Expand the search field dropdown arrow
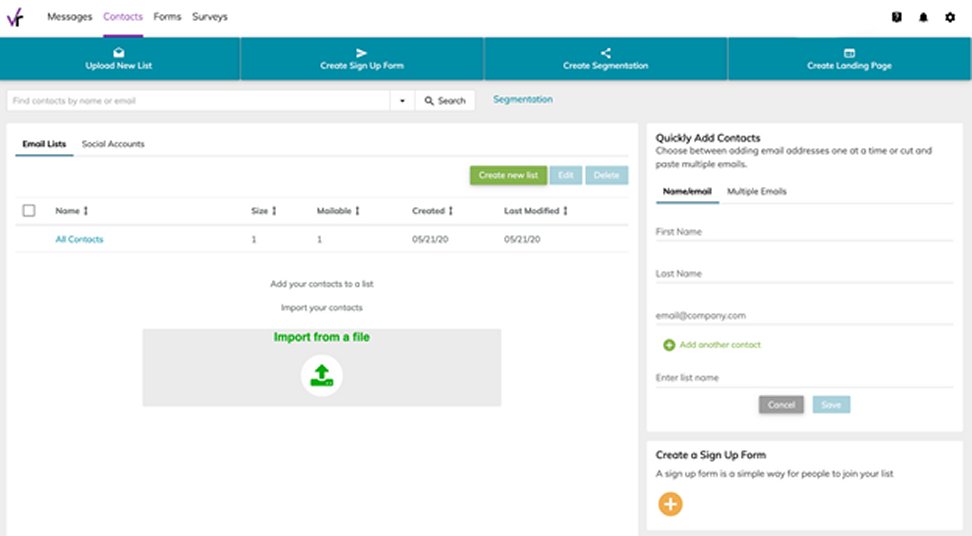 (x=402, y=101)
